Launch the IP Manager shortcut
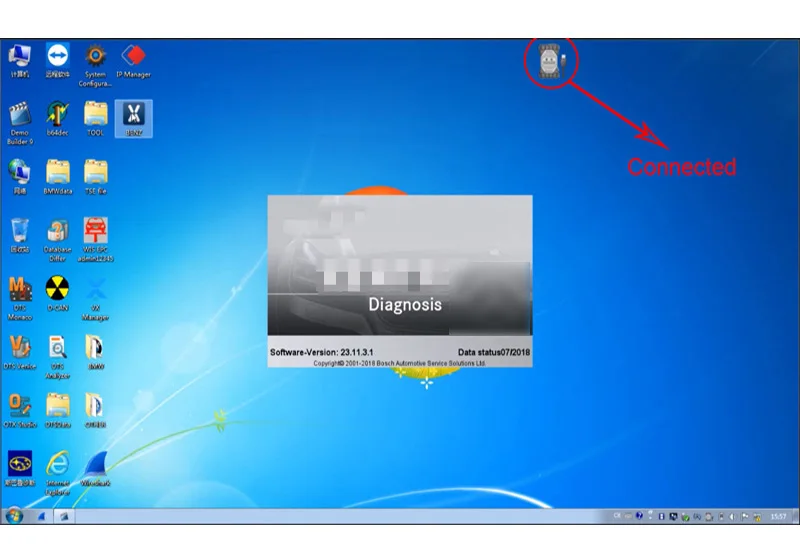The image size is (800, 560). point(134,60)
